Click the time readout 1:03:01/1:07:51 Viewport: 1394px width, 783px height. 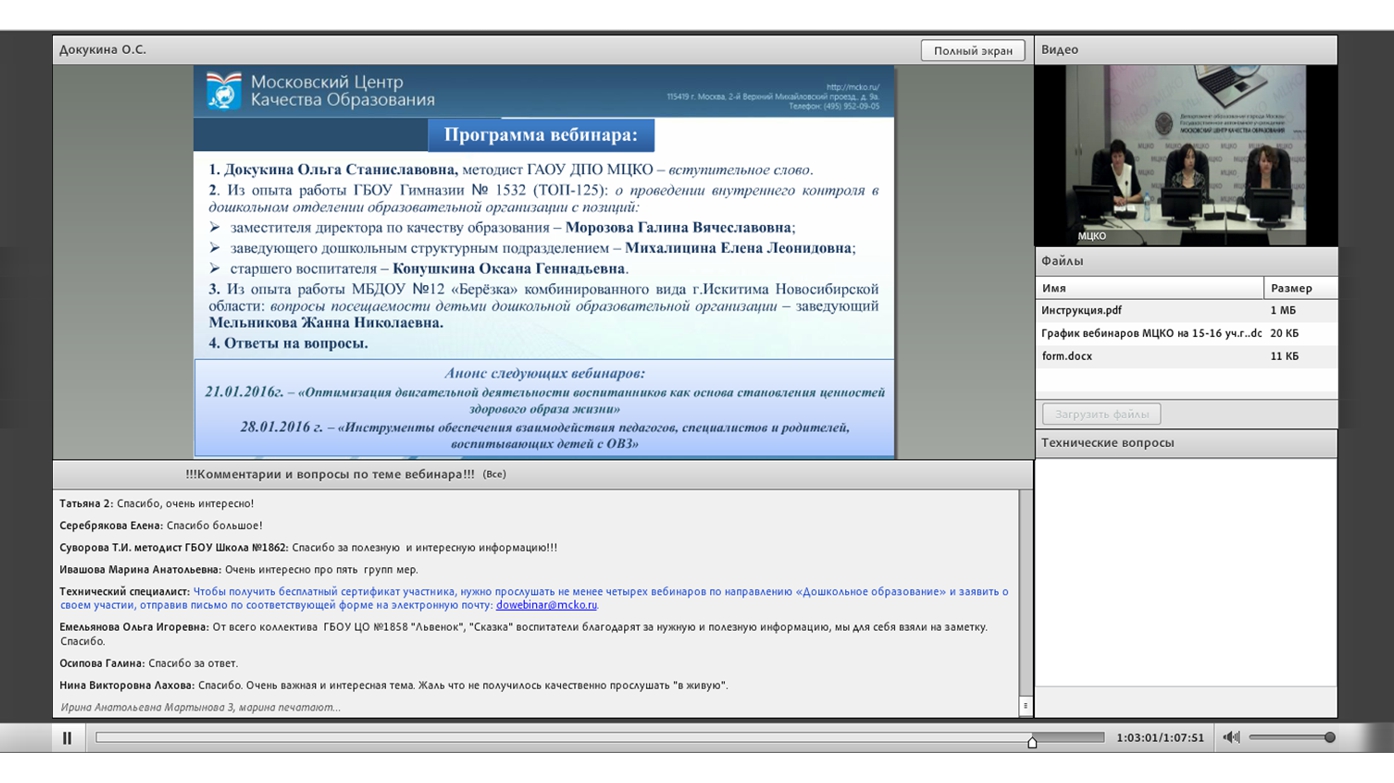(x=1160, y=738)
